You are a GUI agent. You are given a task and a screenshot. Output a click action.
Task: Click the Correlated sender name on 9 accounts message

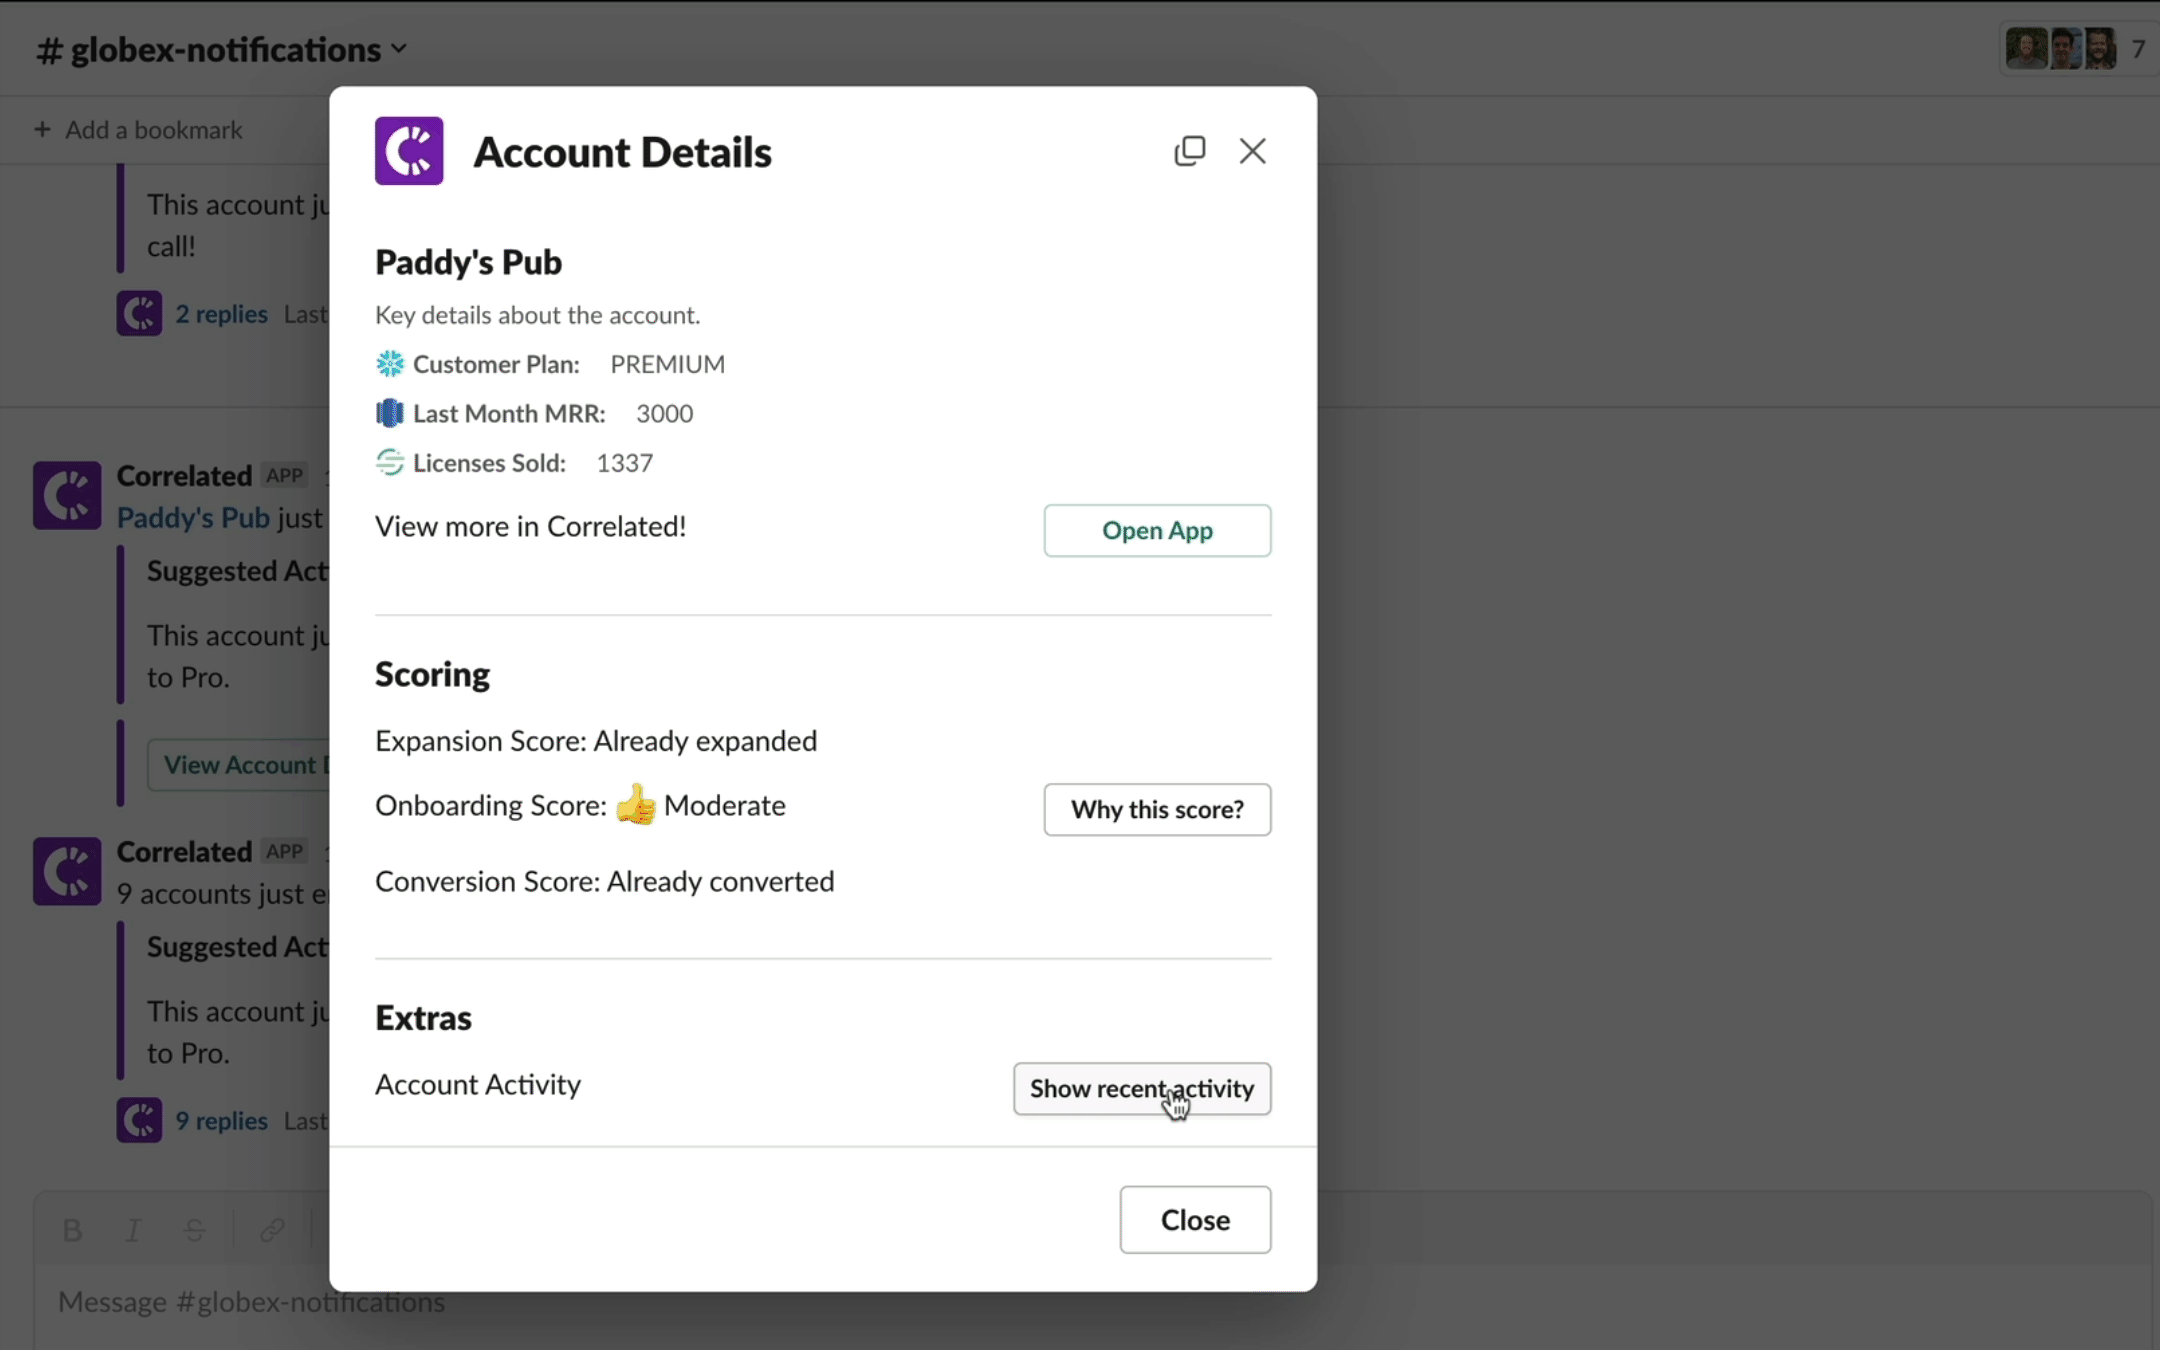[184, 852]
